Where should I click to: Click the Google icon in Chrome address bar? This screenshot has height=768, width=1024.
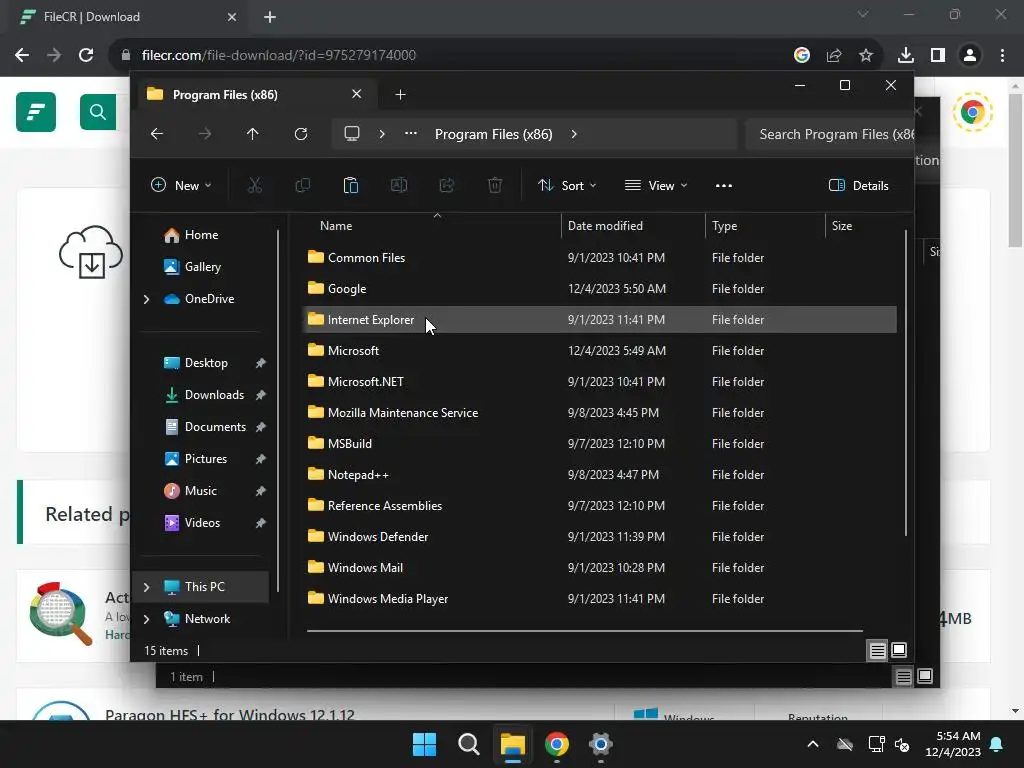[x=802, y=55]
